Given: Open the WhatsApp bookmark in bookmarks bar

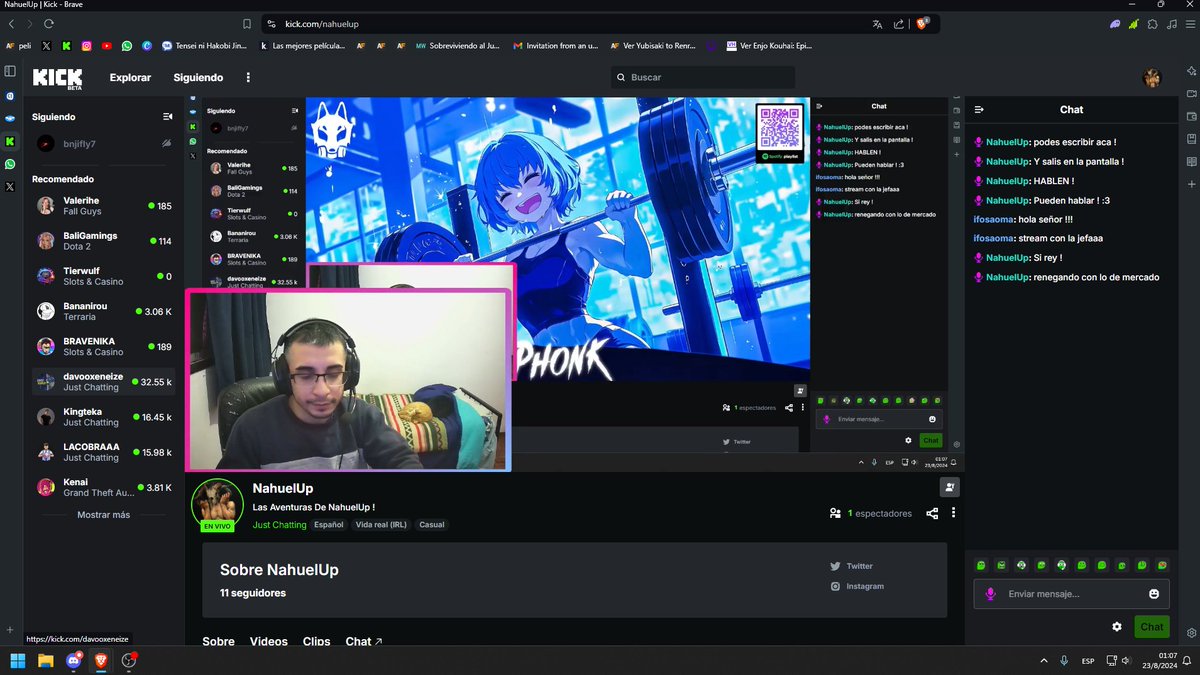Looking at the screenshot, I should coord(127,45).
